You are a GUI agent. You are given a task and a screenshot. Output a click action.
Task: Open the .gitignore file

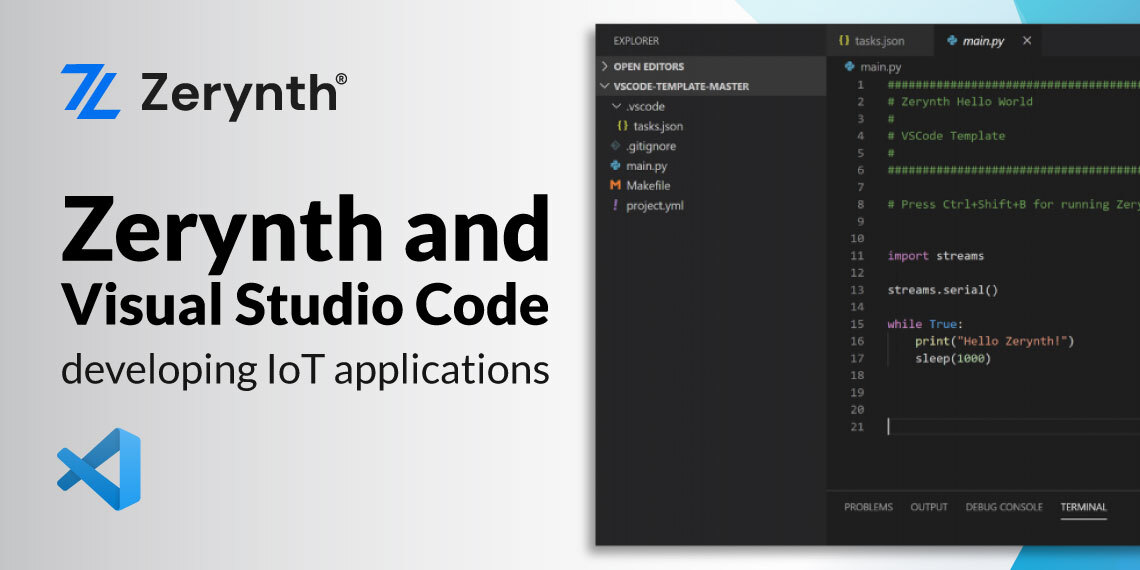tap(651, 146)
